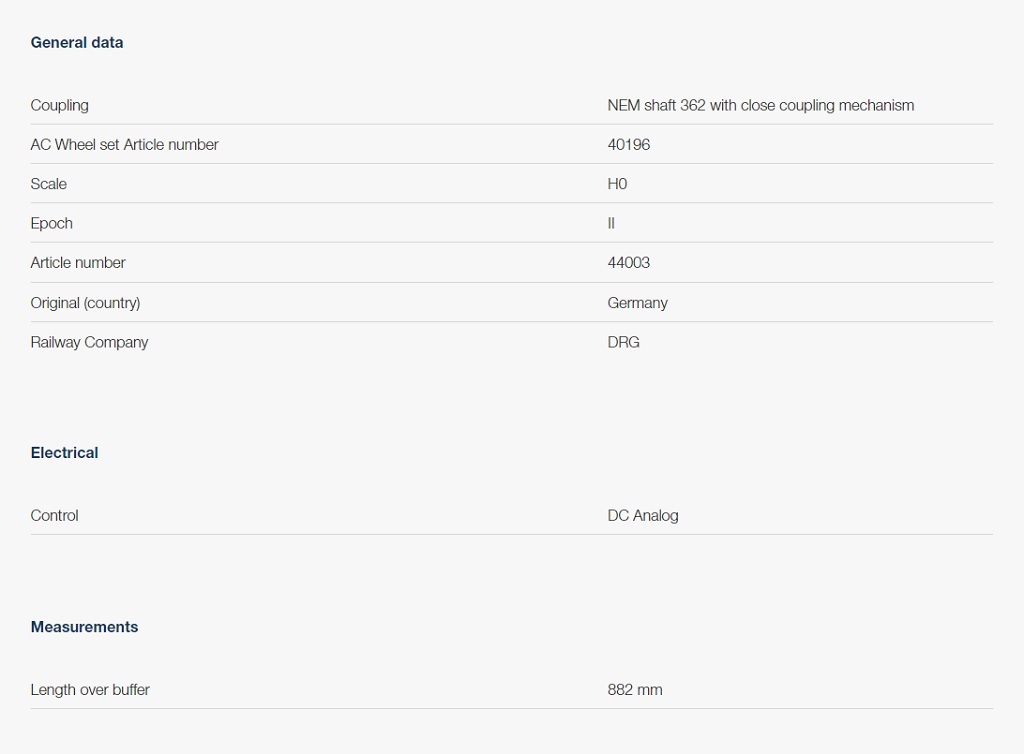Click the Measurements section heading
Image resolution: width=1024 pixels, height=754 pixels.
pyautogui.click(x=84, y=627)
